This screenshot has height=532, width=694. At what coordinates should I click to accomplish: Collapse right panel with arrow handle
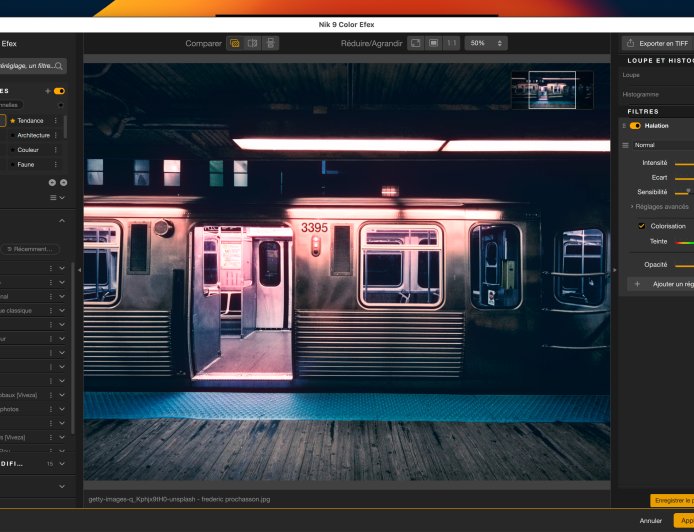[x=614, y=270]
